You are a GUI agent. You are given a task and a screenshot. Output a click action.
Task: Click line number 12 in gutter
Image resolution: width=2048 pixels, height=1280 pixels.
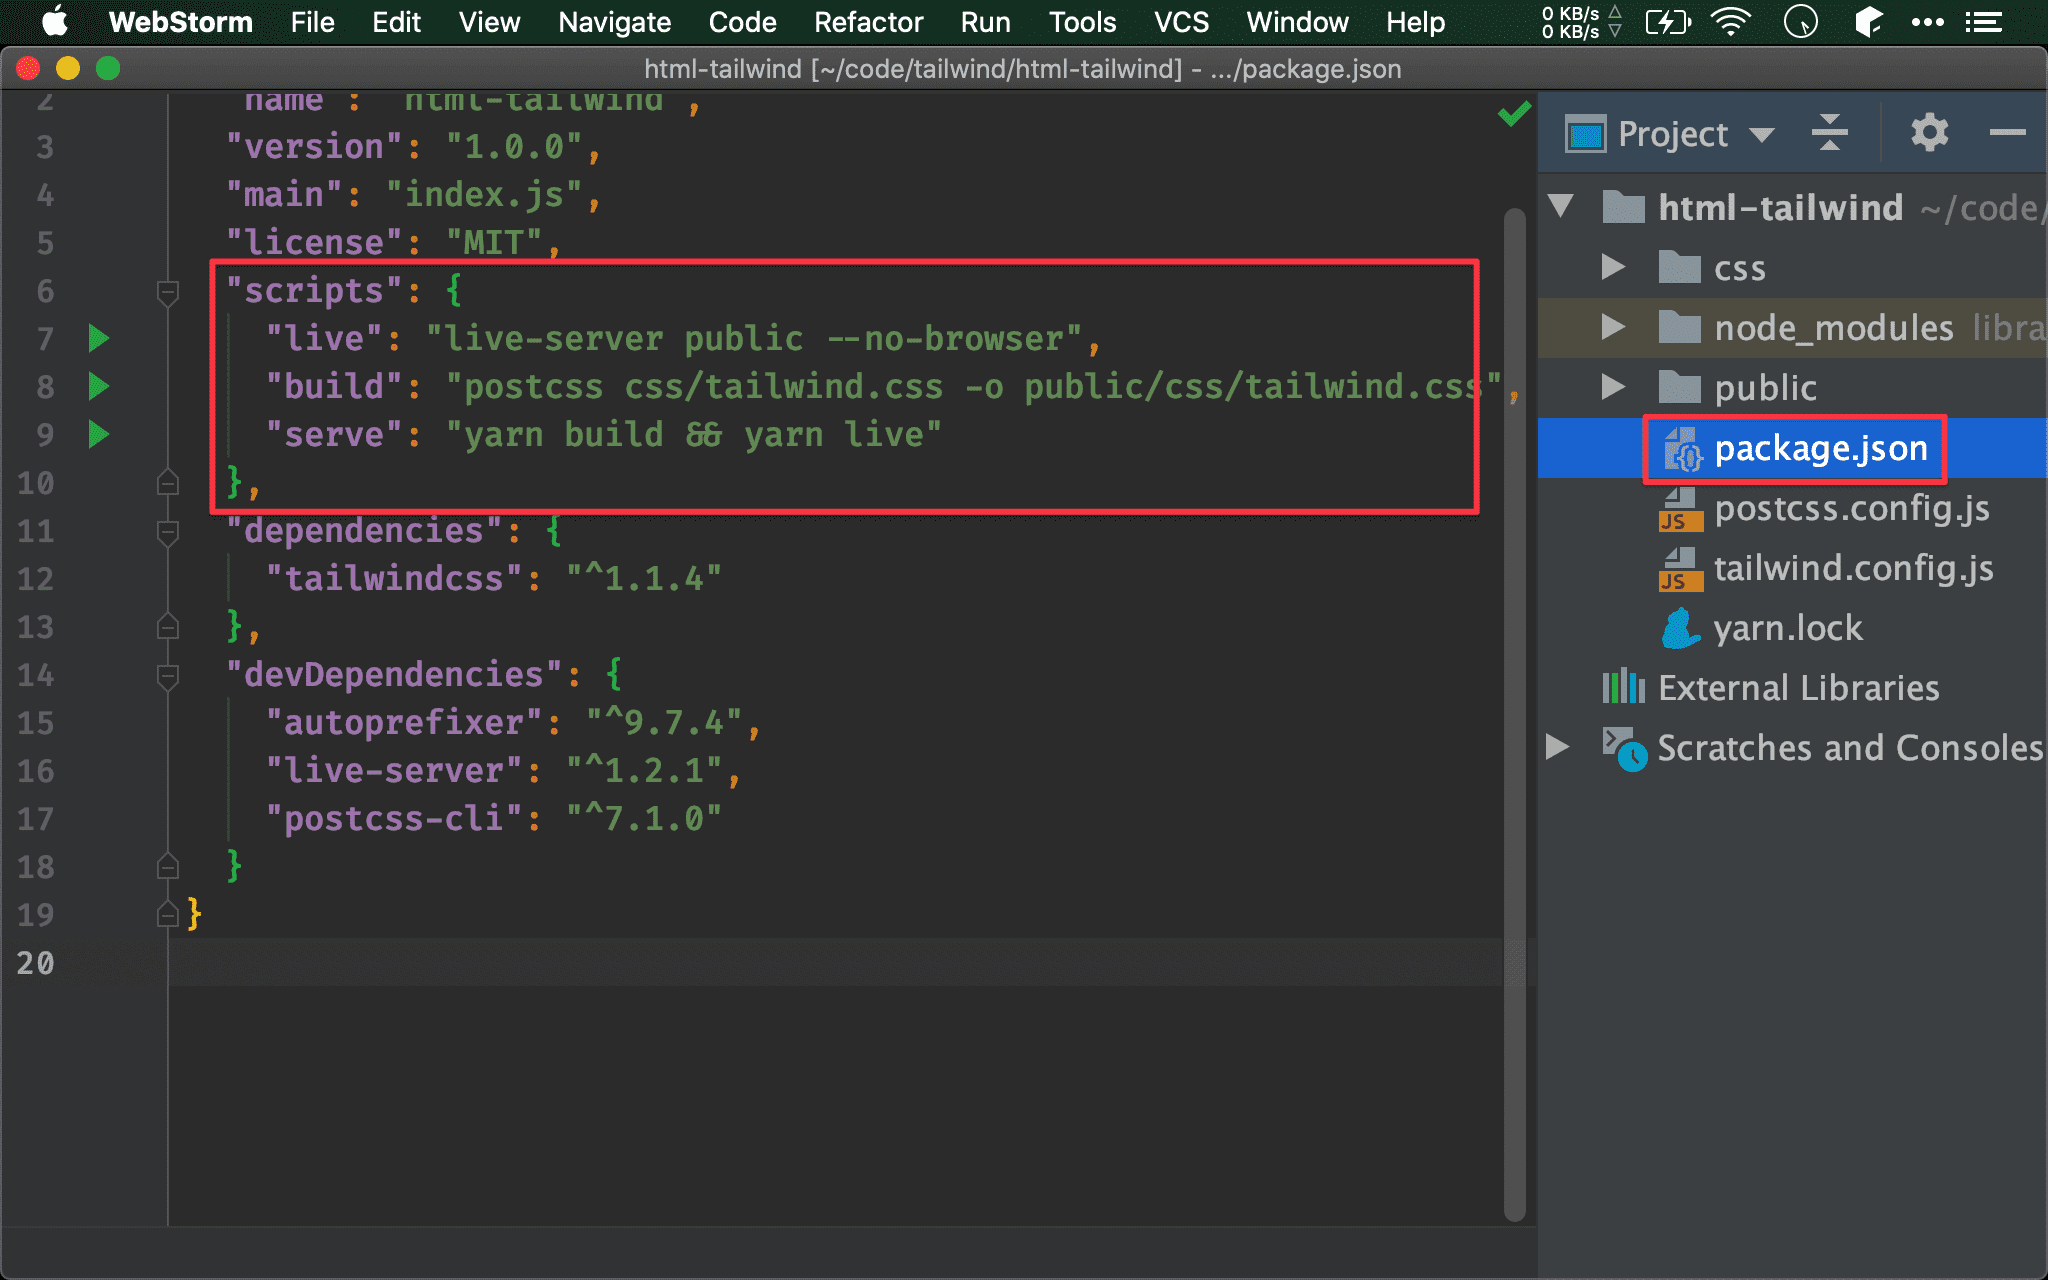(35, 578)
